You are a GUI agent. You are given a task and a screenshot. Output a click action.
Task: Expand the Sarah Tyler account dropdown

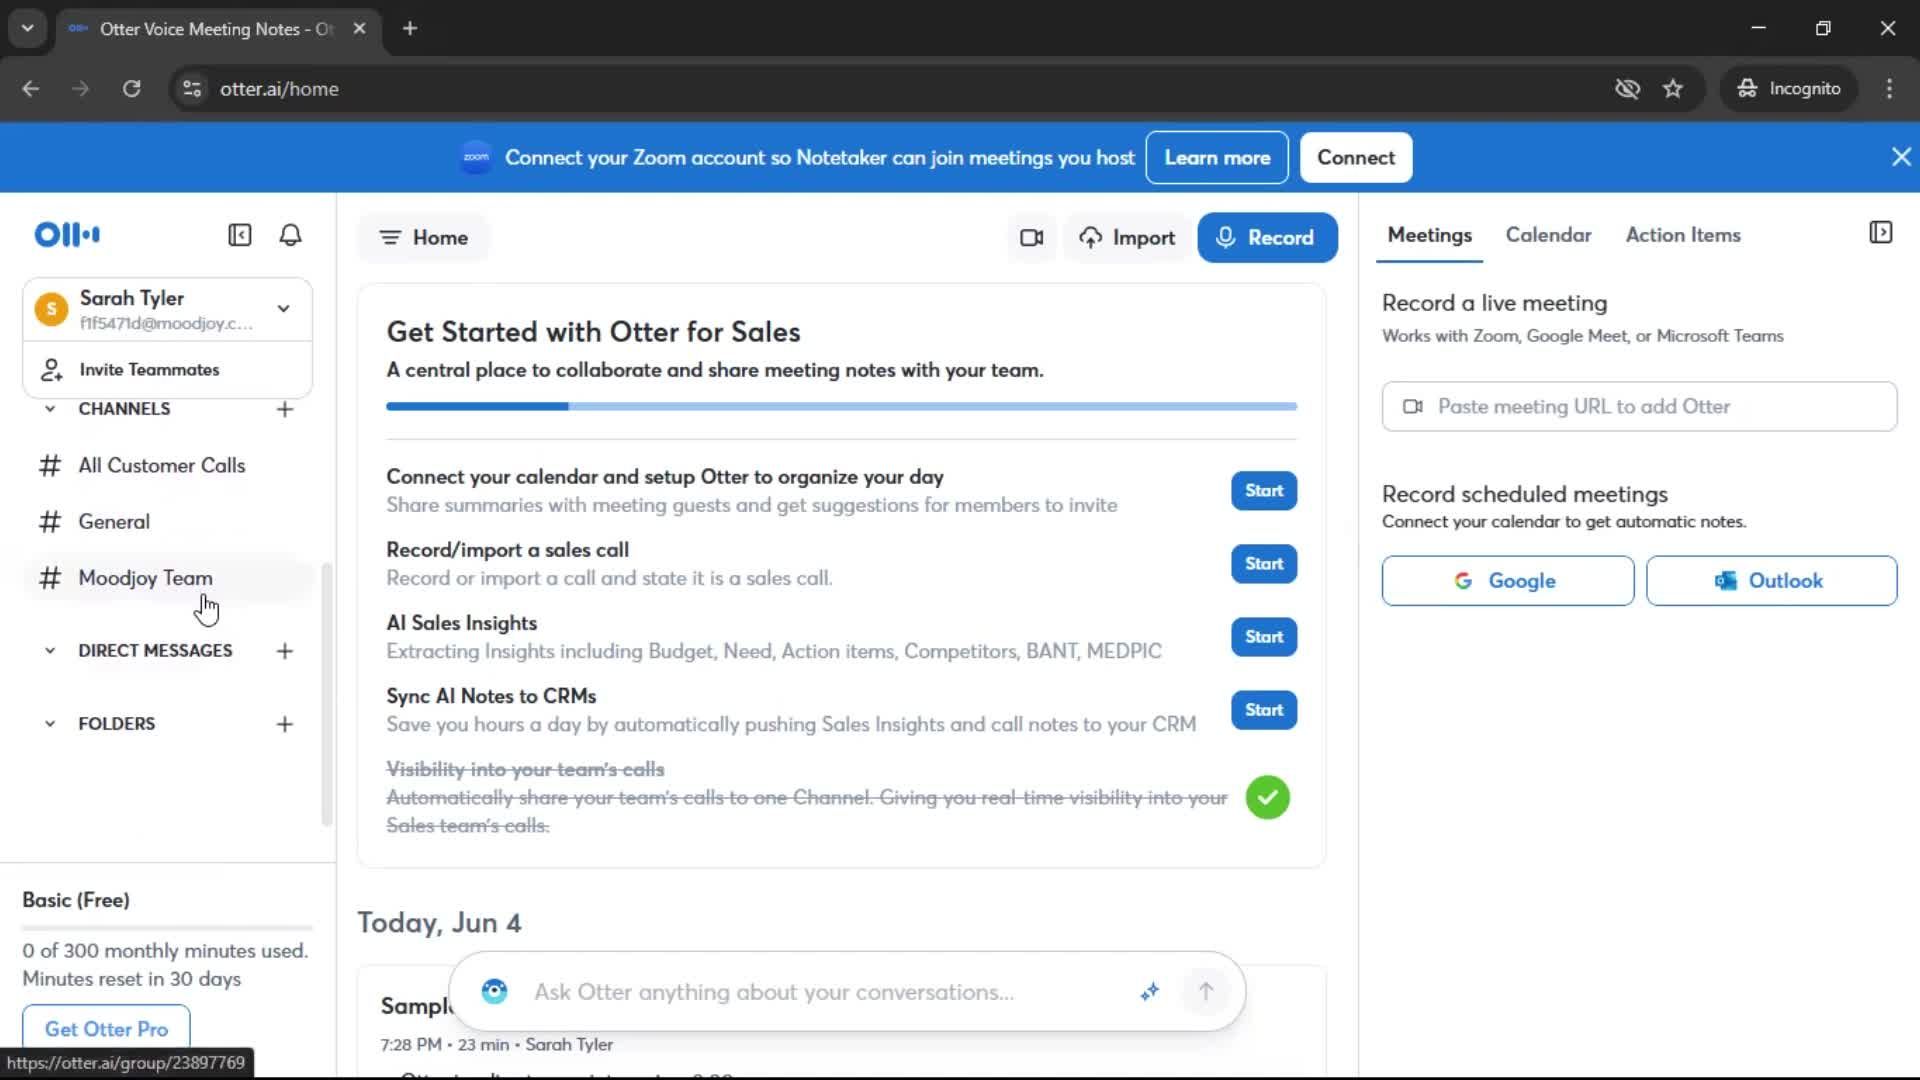tap(284, 309)
